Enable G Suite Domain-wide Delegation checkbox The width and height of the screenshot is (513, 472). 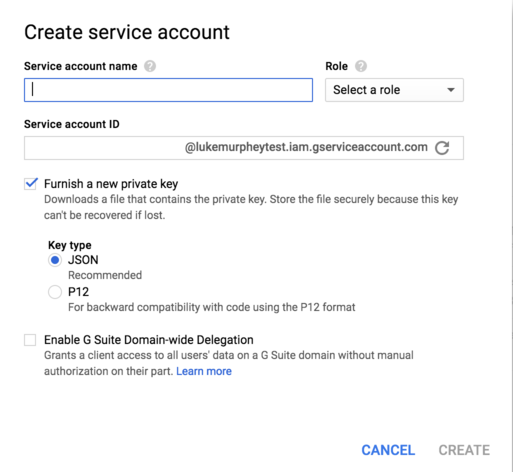30,340
